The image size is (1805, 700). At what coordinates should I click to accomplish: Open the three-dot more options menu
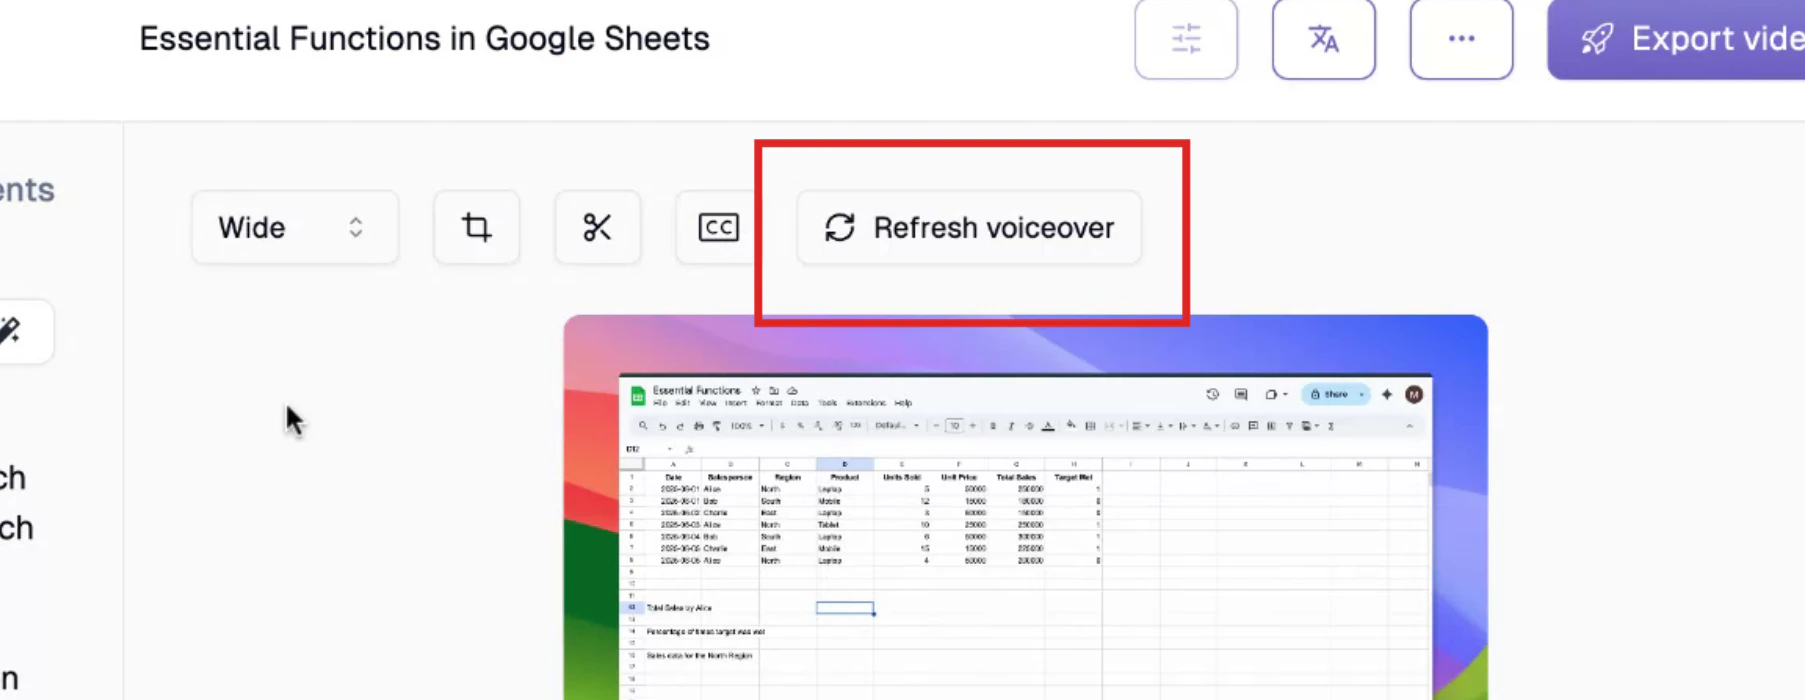1461,39
